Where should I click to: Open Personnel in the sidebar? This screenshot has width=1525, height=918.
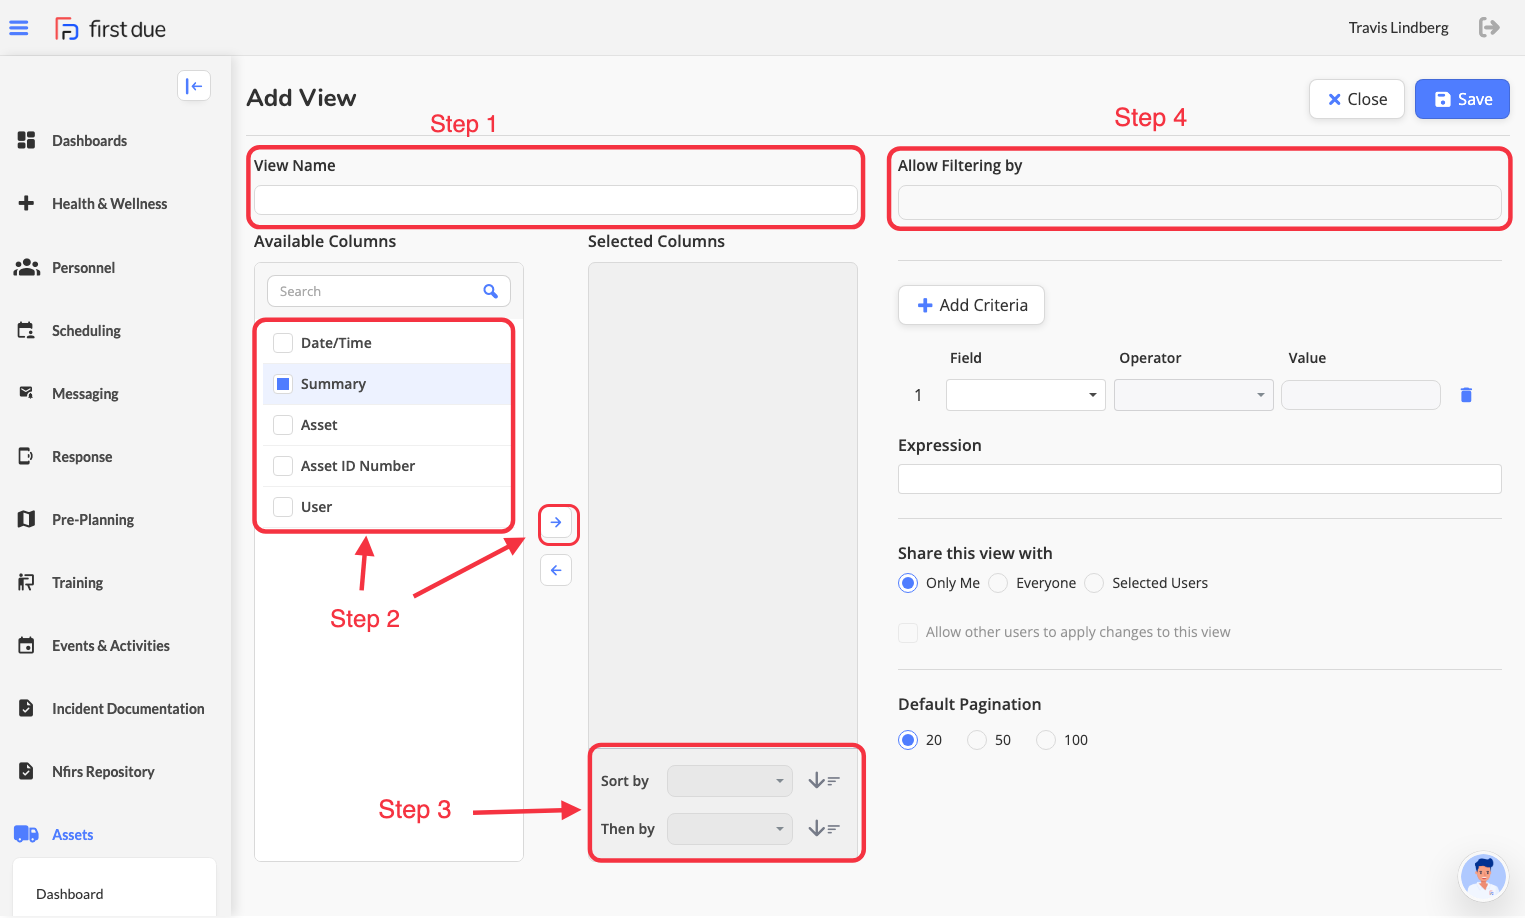click(x=84, y=268)
